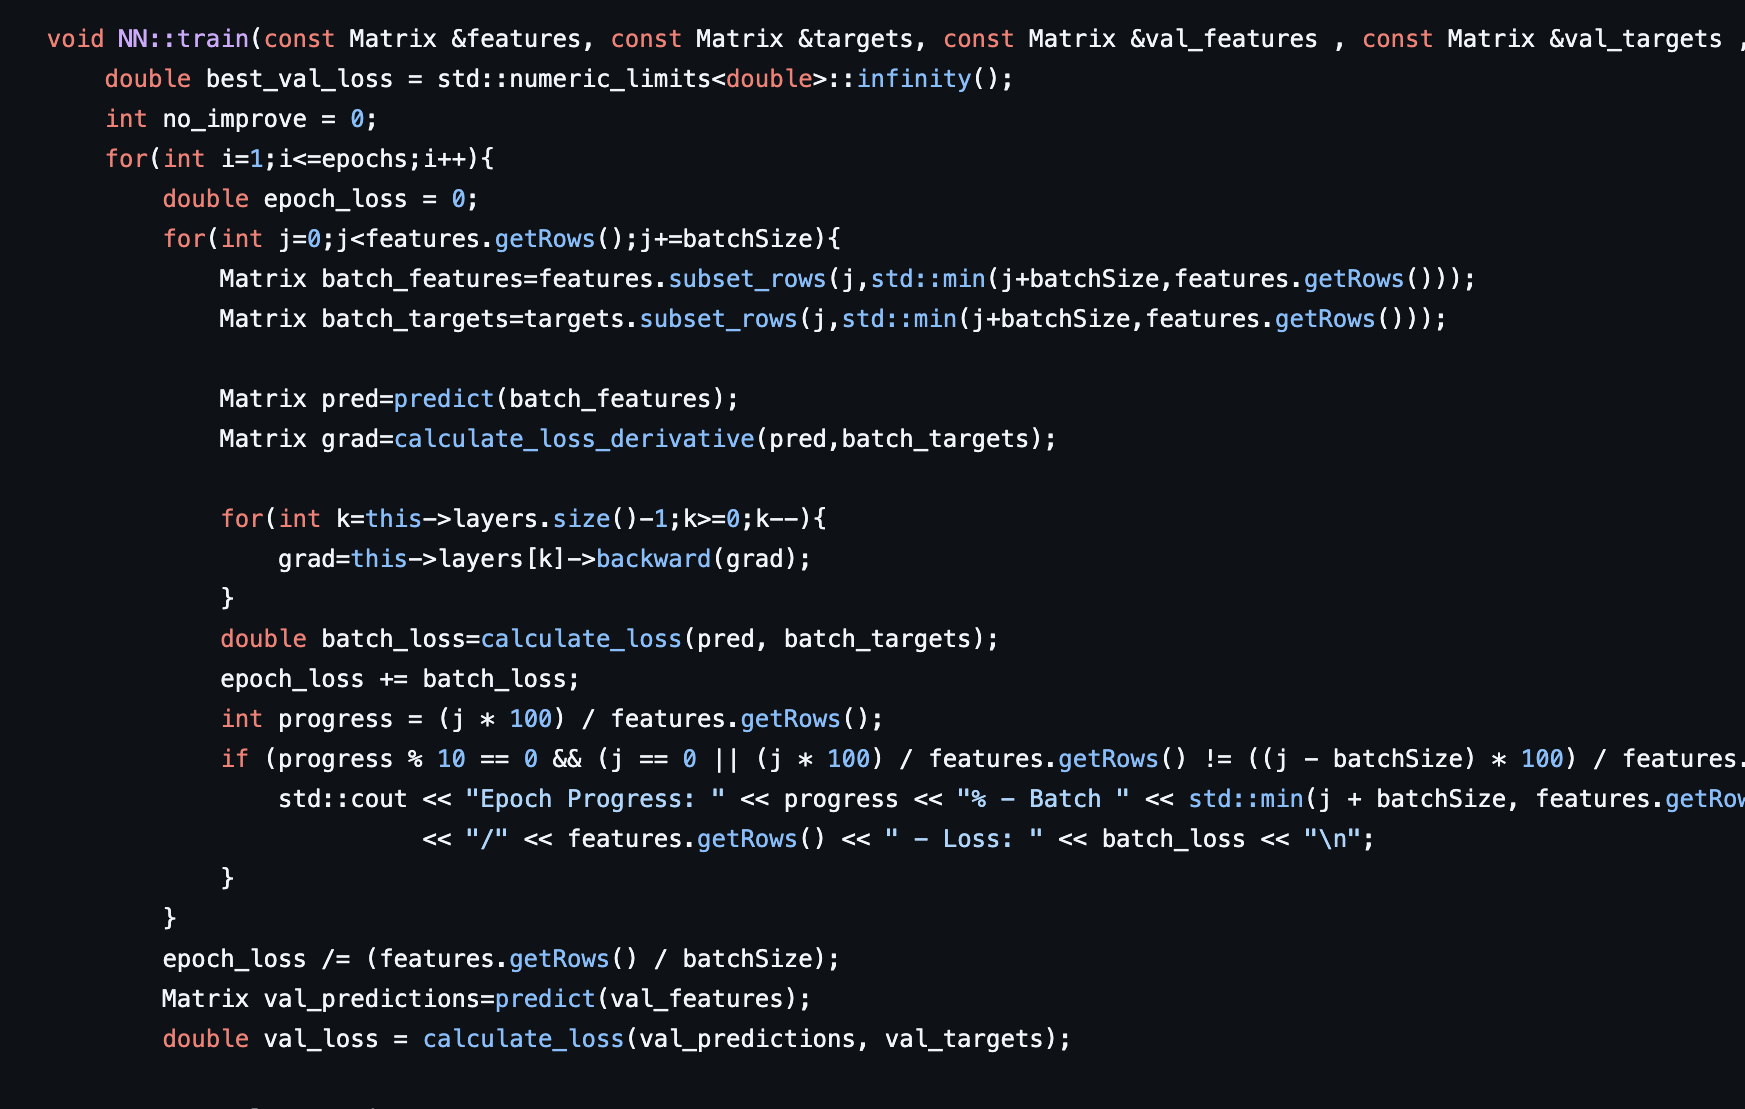
Task: Click the no_improve variable name
Action: 234,119
